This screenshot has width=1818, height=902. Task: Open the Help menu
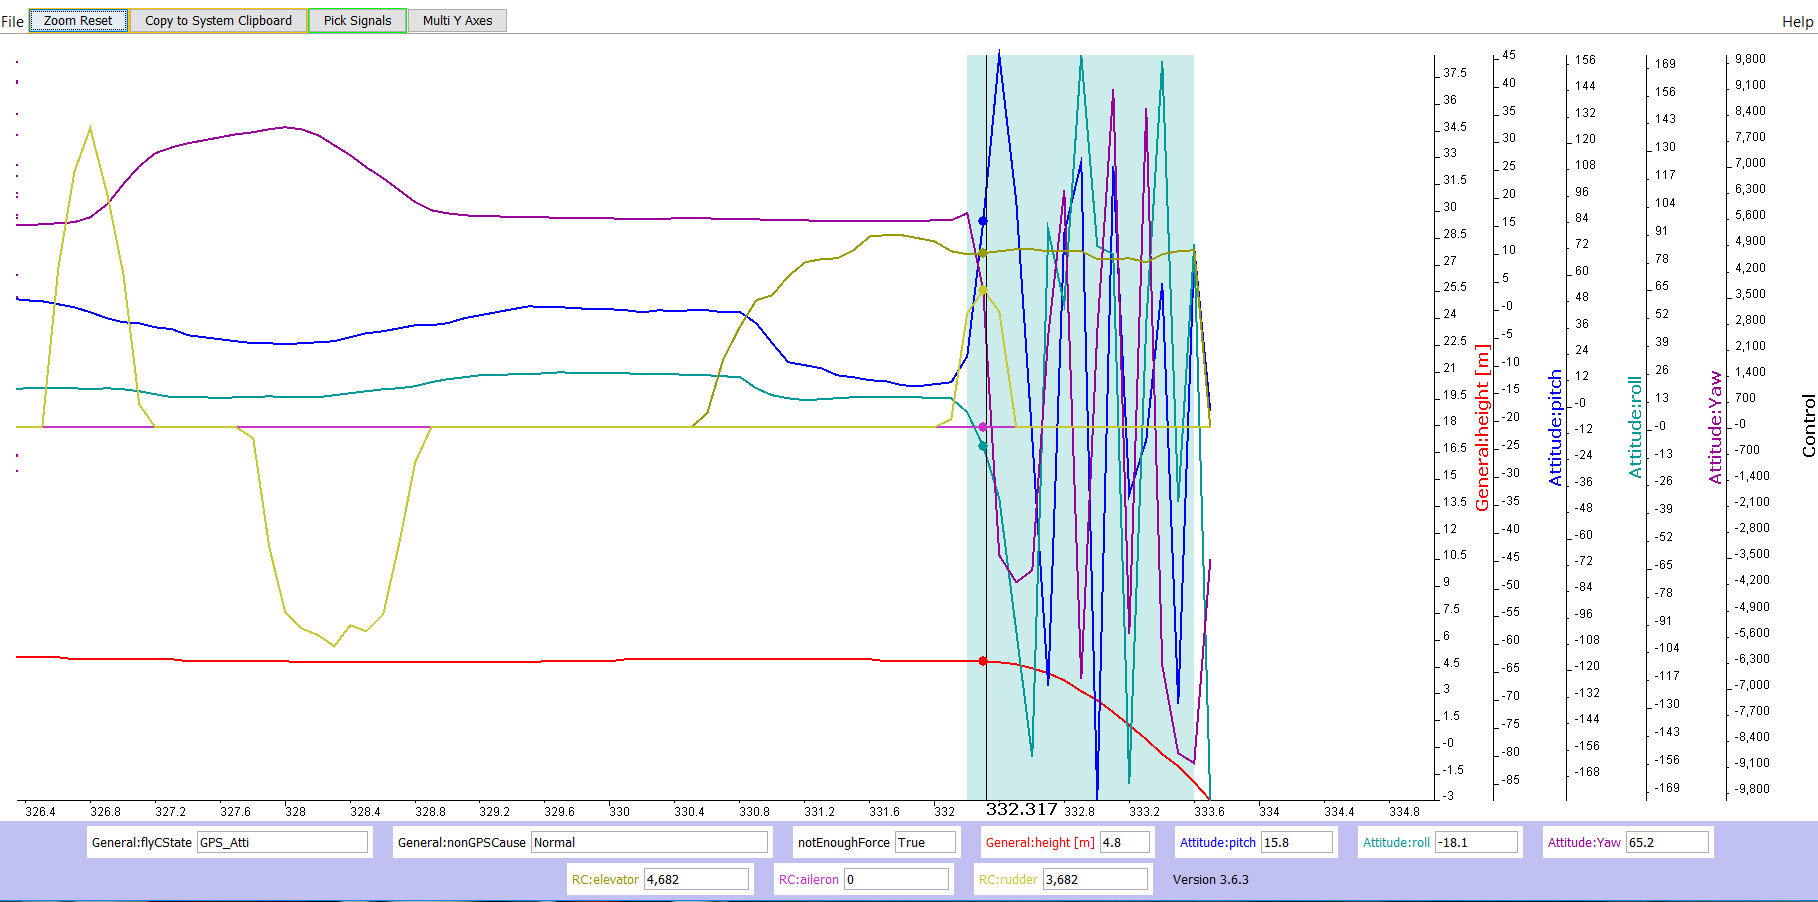pyautogui.click(x=1797, y=21)
